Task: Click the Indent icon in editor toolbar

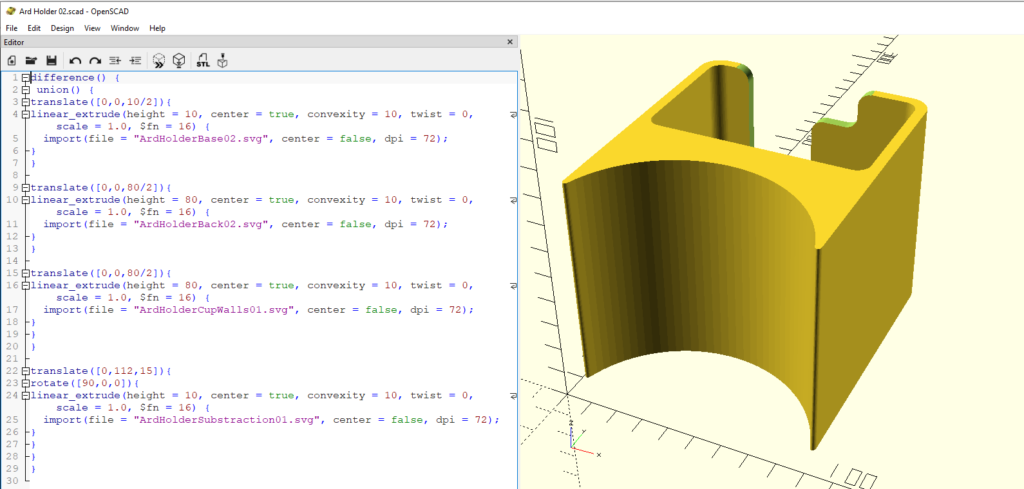Action: coord(135,61)
